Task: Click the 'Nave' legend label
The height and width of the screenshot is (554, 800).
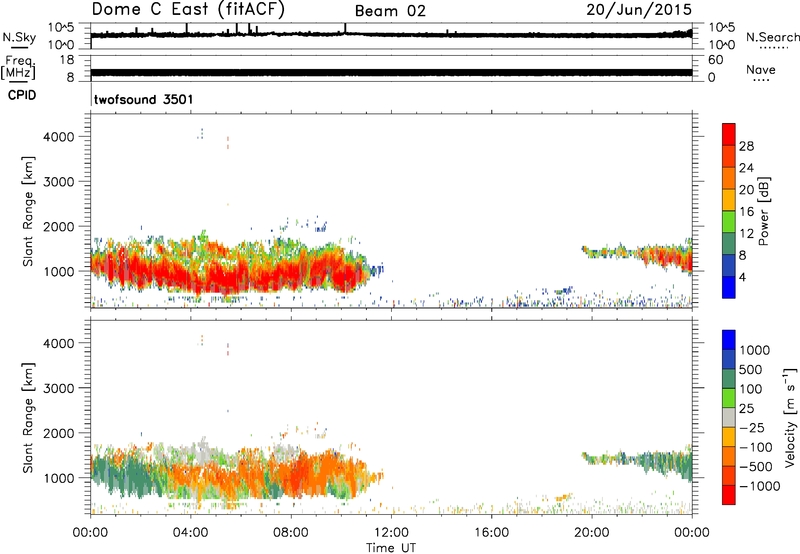Action: pos(760,70)
